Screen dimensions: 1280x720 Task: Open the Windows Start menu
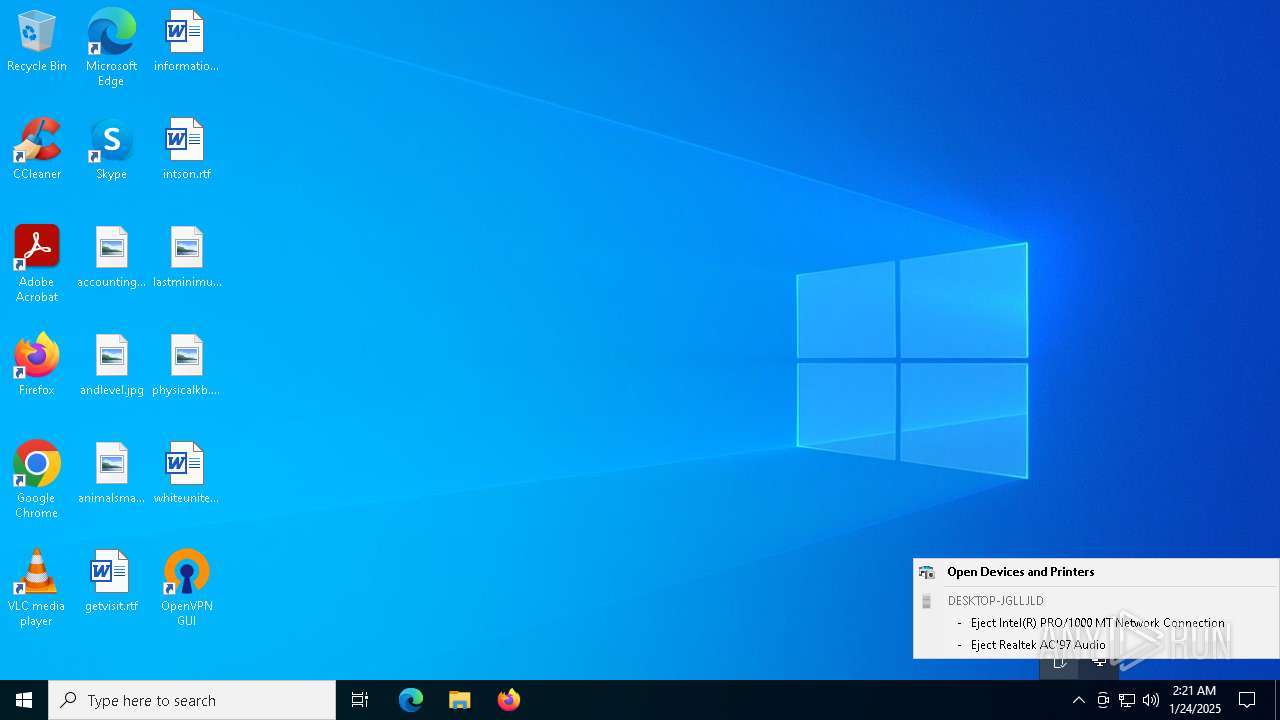tap(24, 700)
